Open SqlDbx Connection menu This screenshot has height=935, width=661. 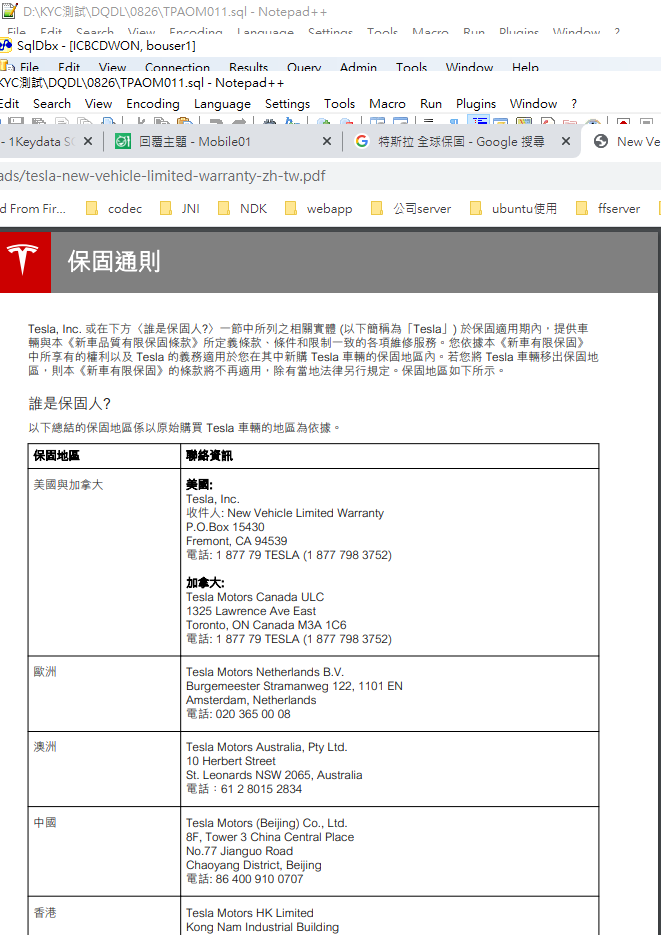[178, 68]
